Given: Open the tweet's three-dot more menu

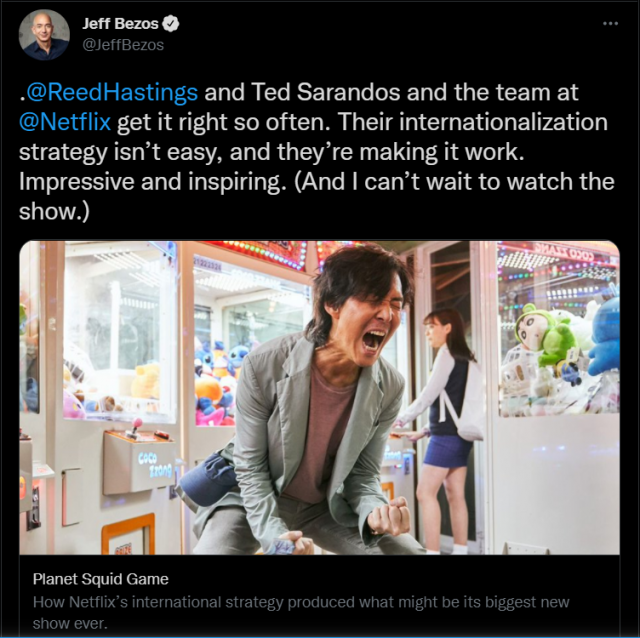Looking at the screenshot, I should pos(611,22).
